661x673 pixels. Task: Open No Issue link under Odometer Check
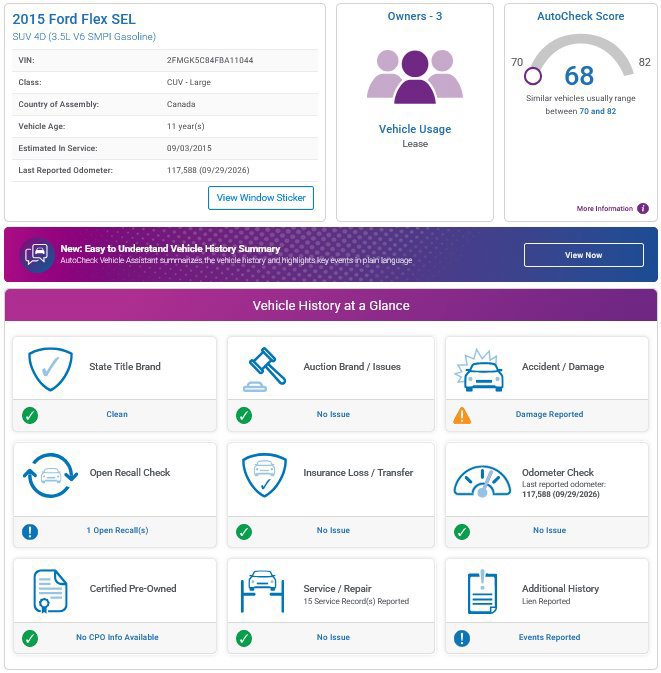click(549, 530)
